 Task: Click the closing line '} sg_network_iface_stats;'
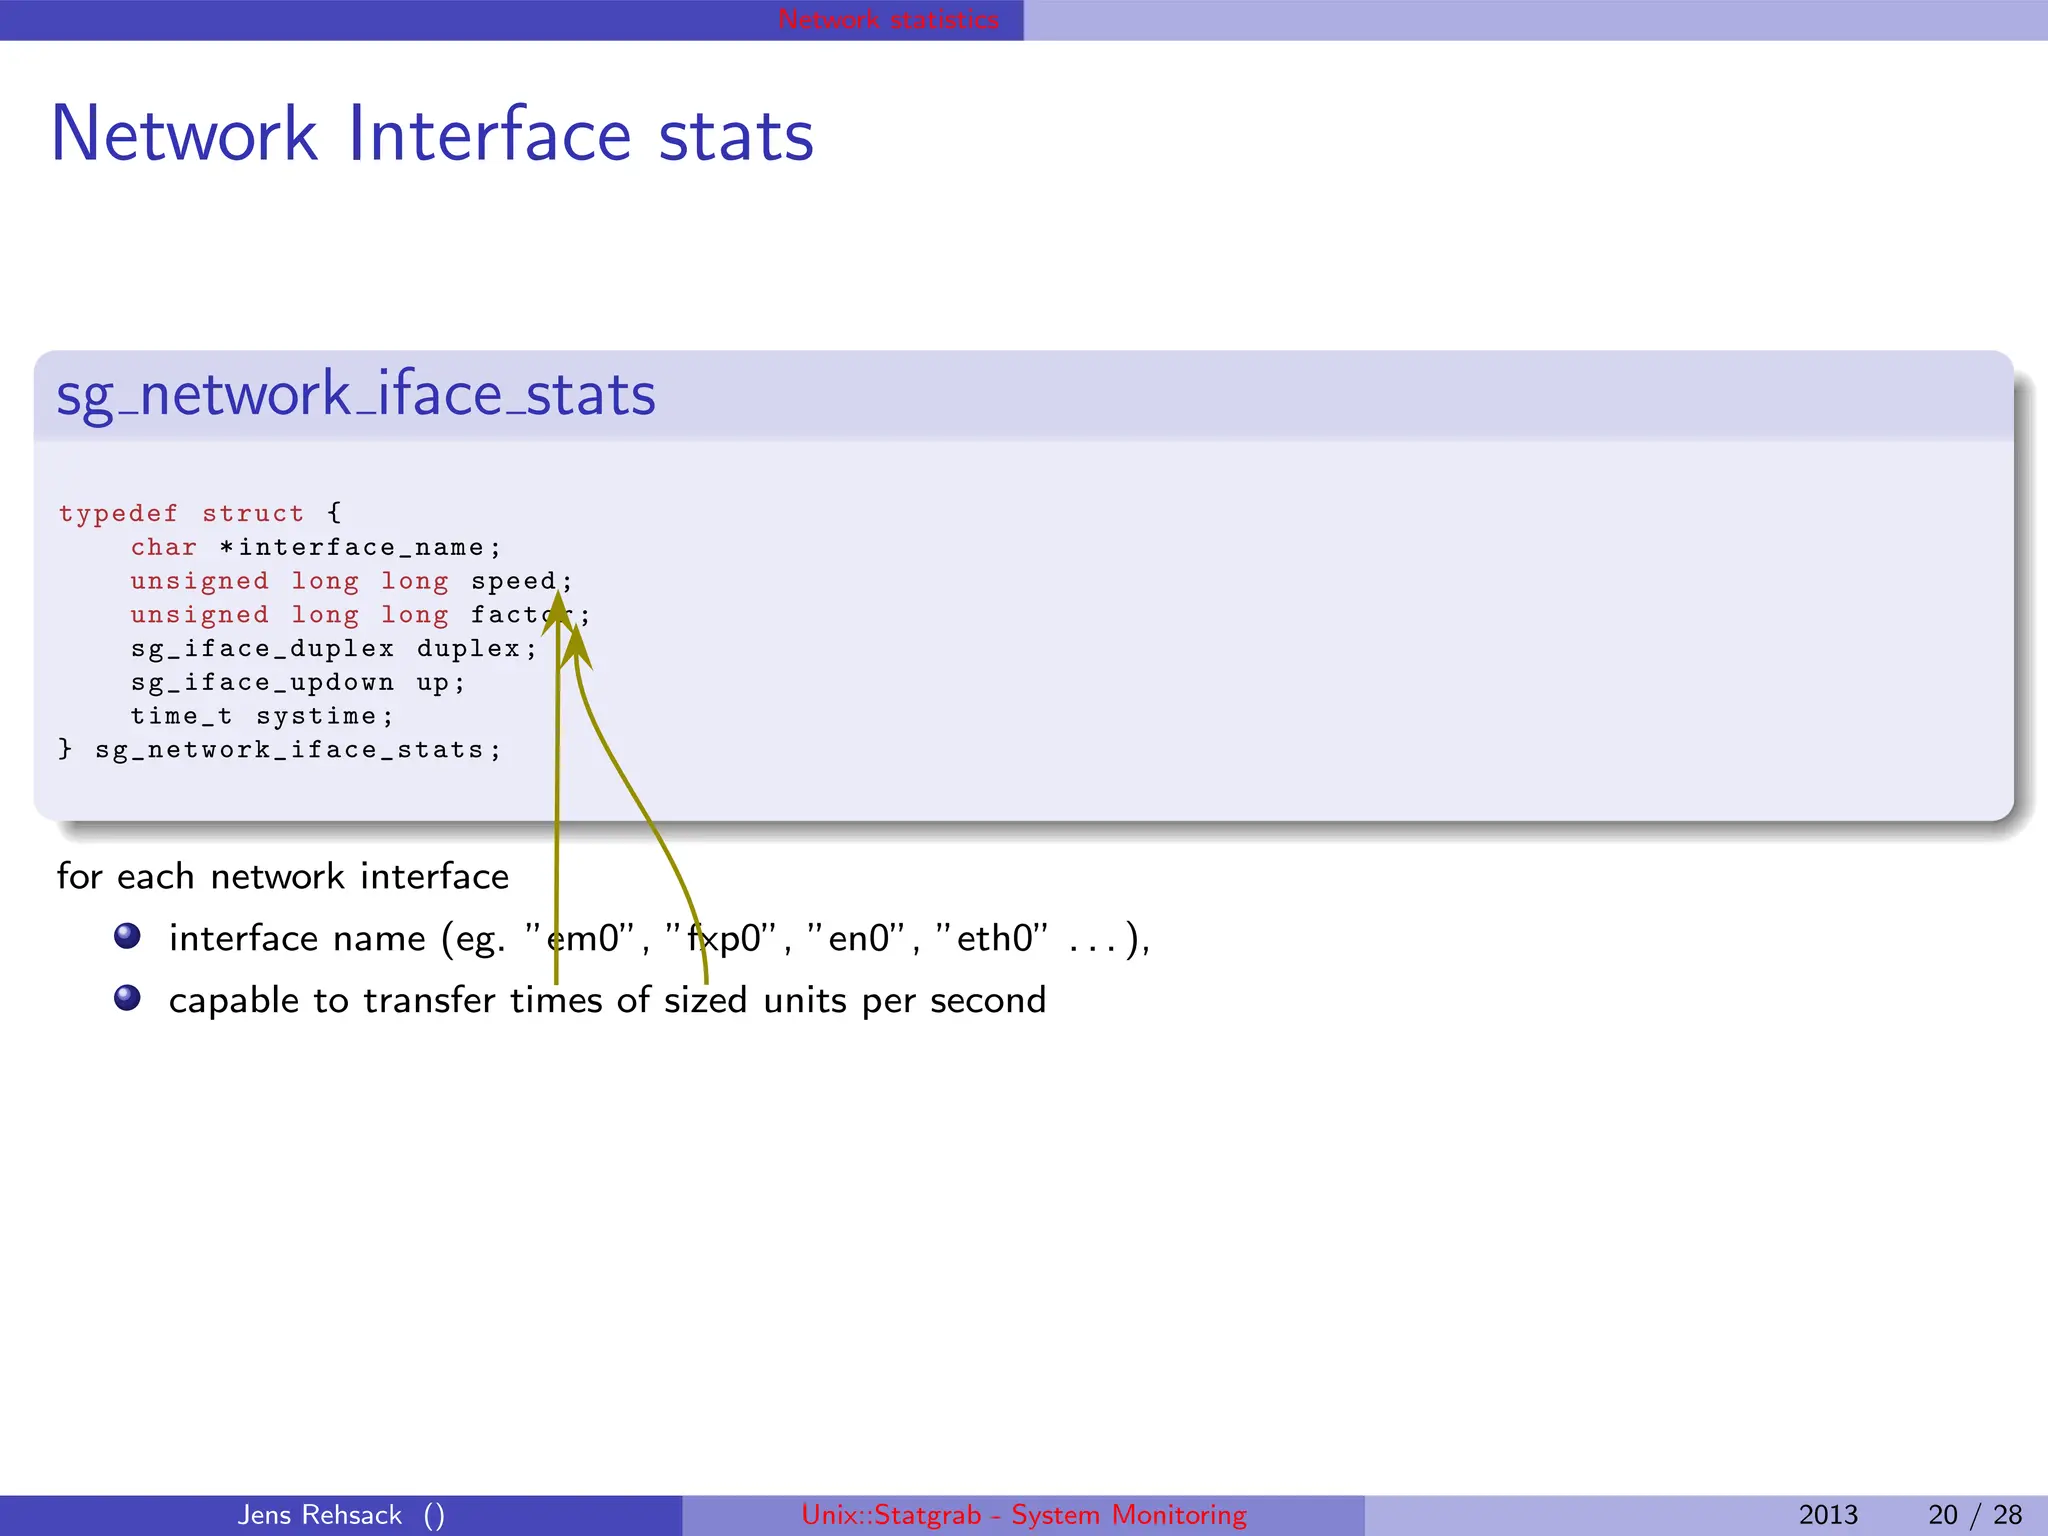click(280, 750)
